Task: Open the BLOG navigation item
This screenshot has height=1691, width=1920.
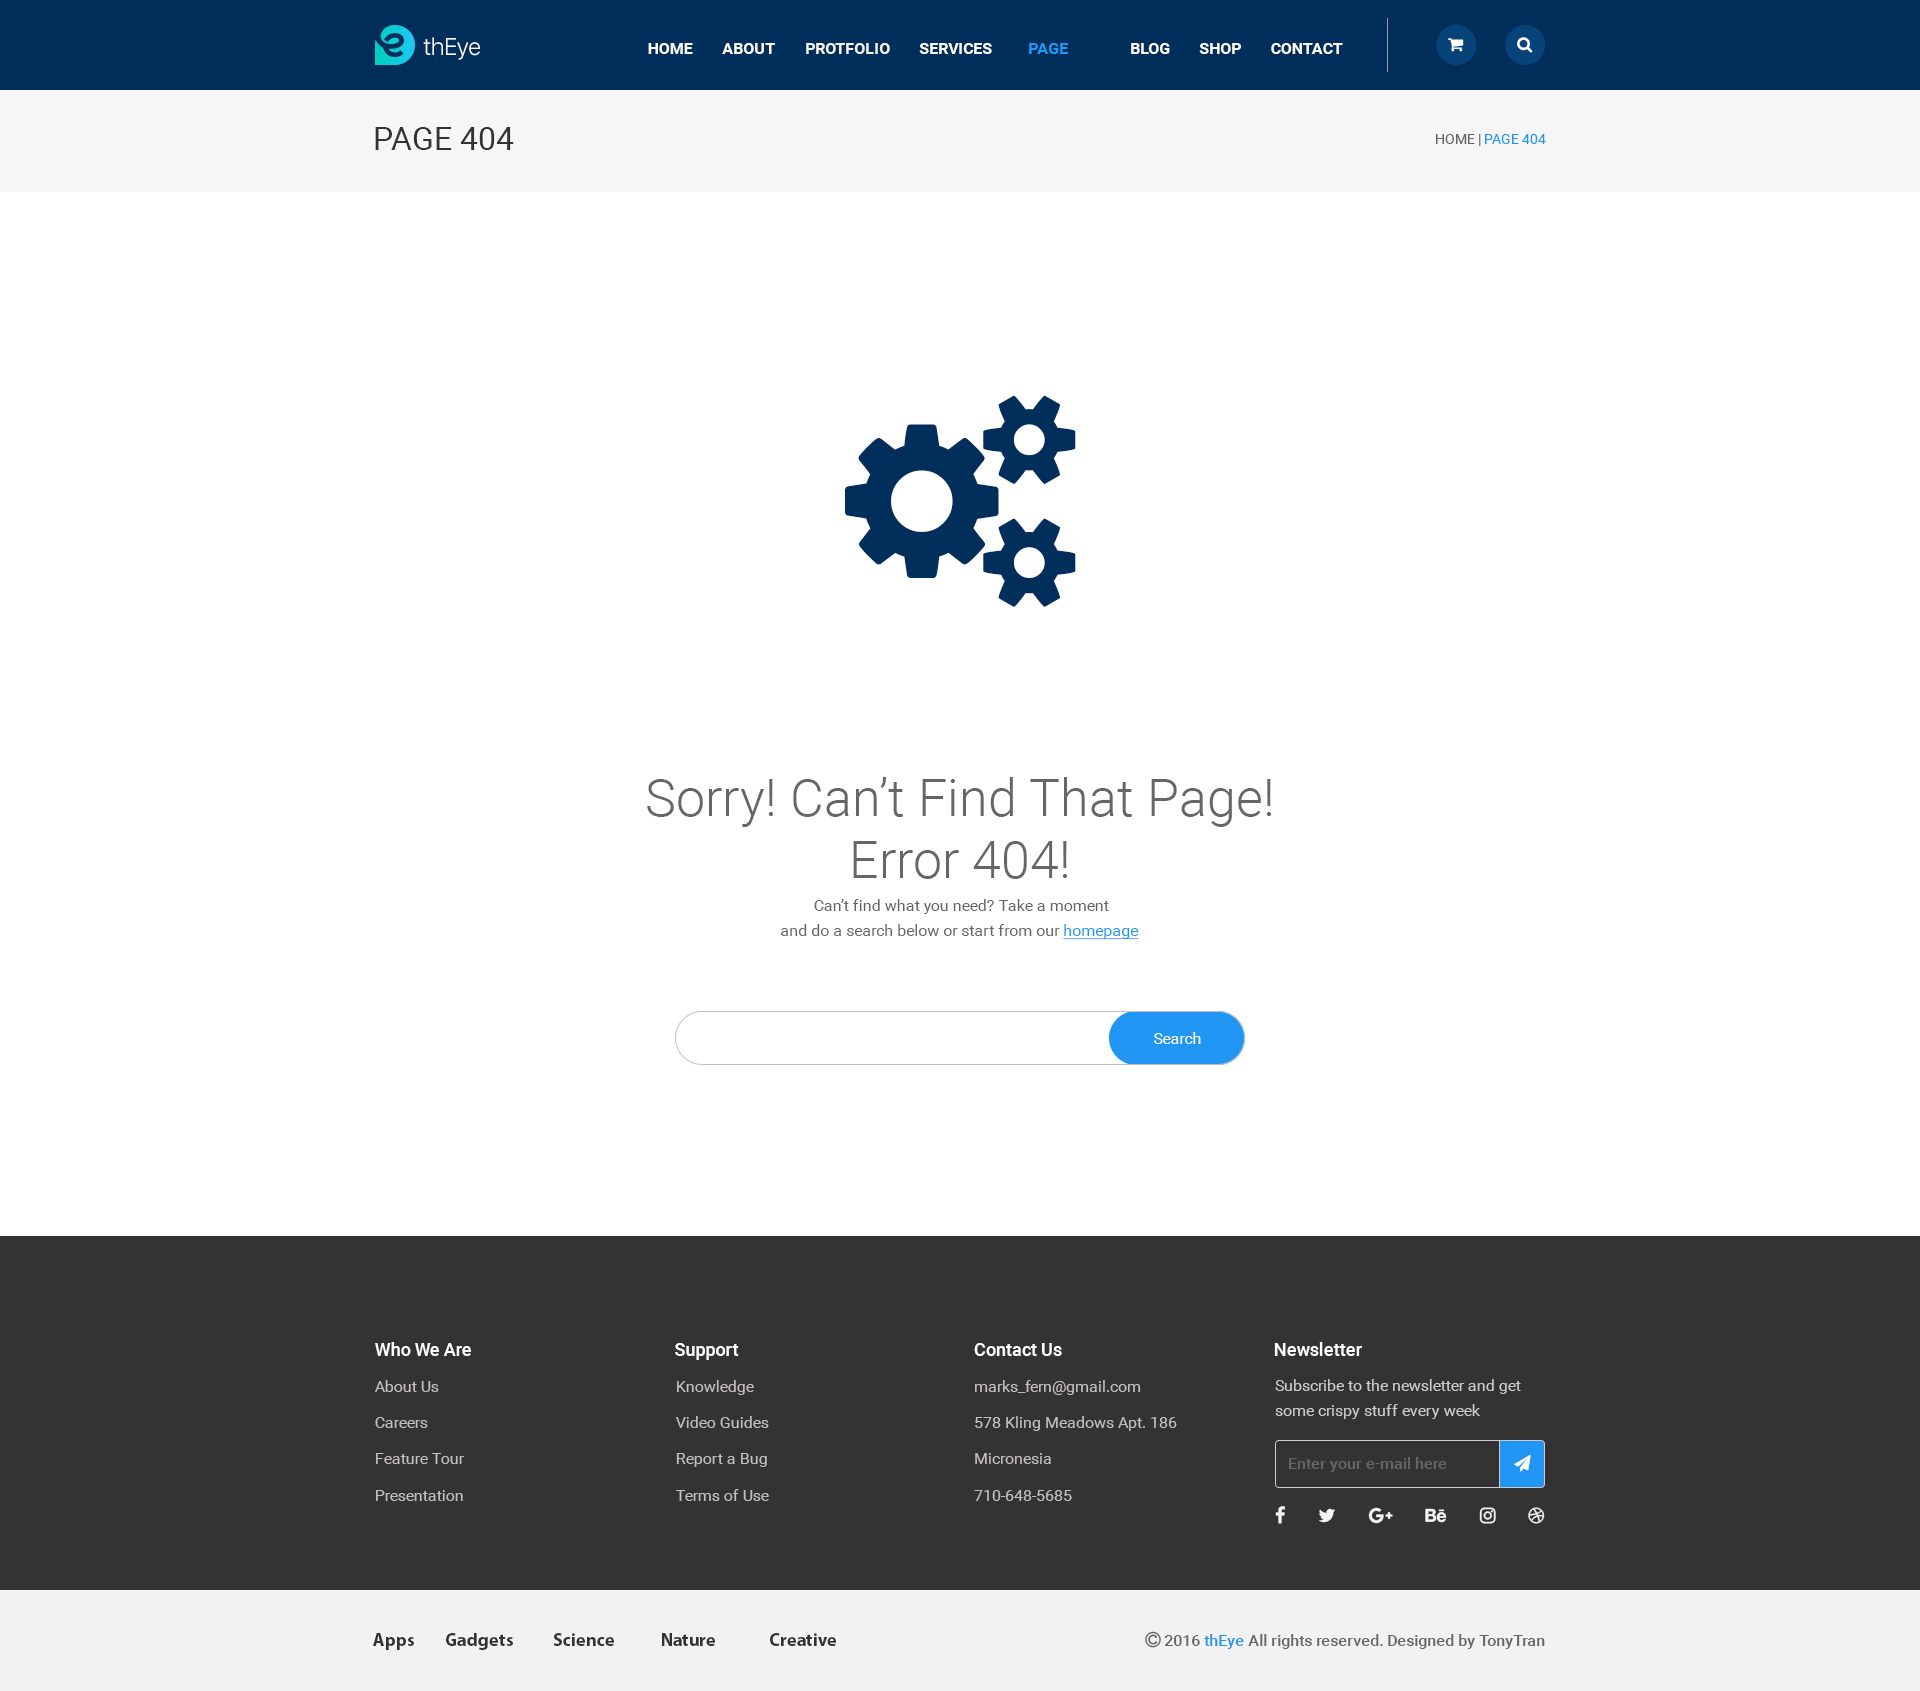Action: [x=1149, y=48]
